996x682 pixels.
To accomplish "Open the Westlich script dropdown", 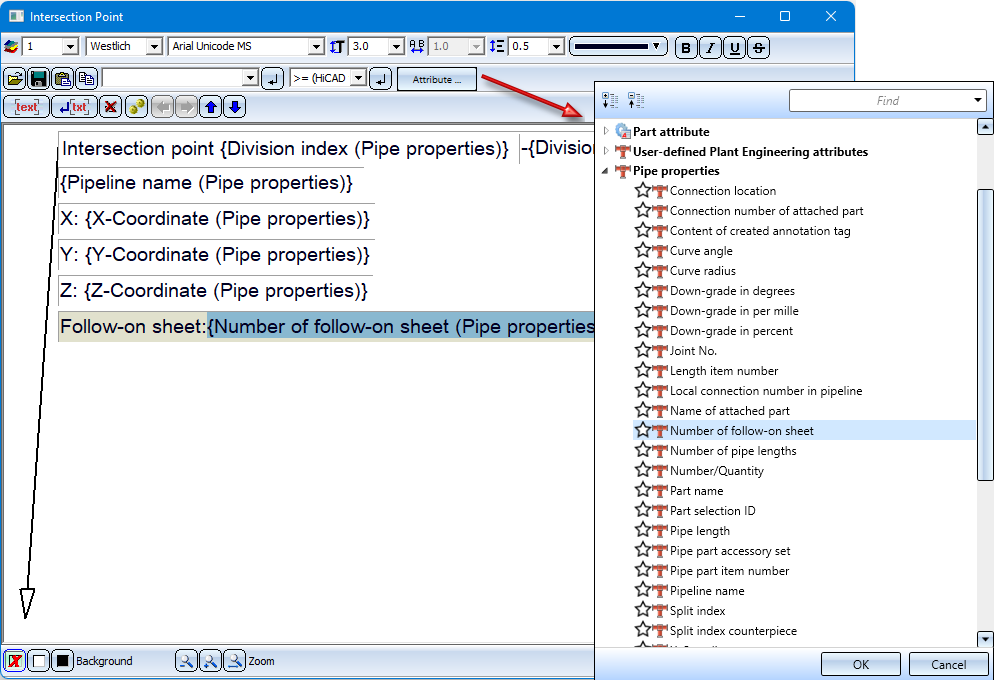I will 154,46.
